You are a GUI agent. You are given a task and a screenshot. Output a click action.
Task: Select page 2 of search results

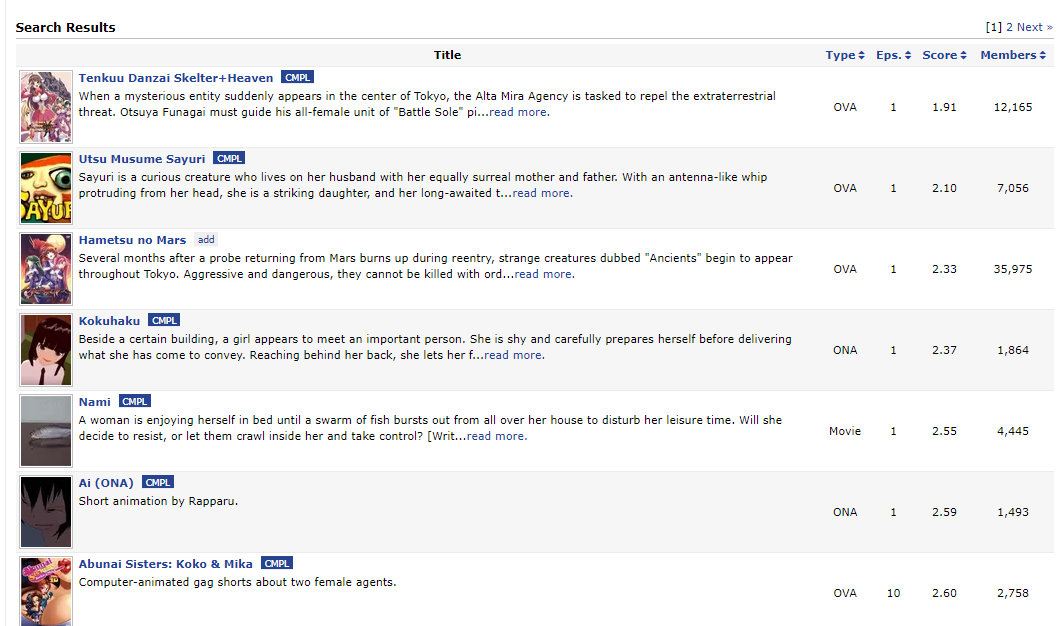[x=1009, y=27]
